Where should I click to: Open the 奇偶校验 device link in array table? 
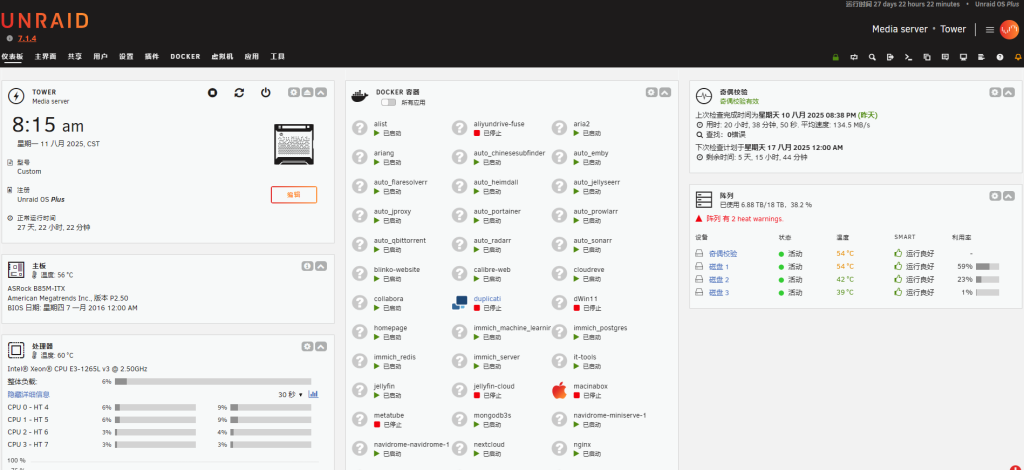coord(723,254)
